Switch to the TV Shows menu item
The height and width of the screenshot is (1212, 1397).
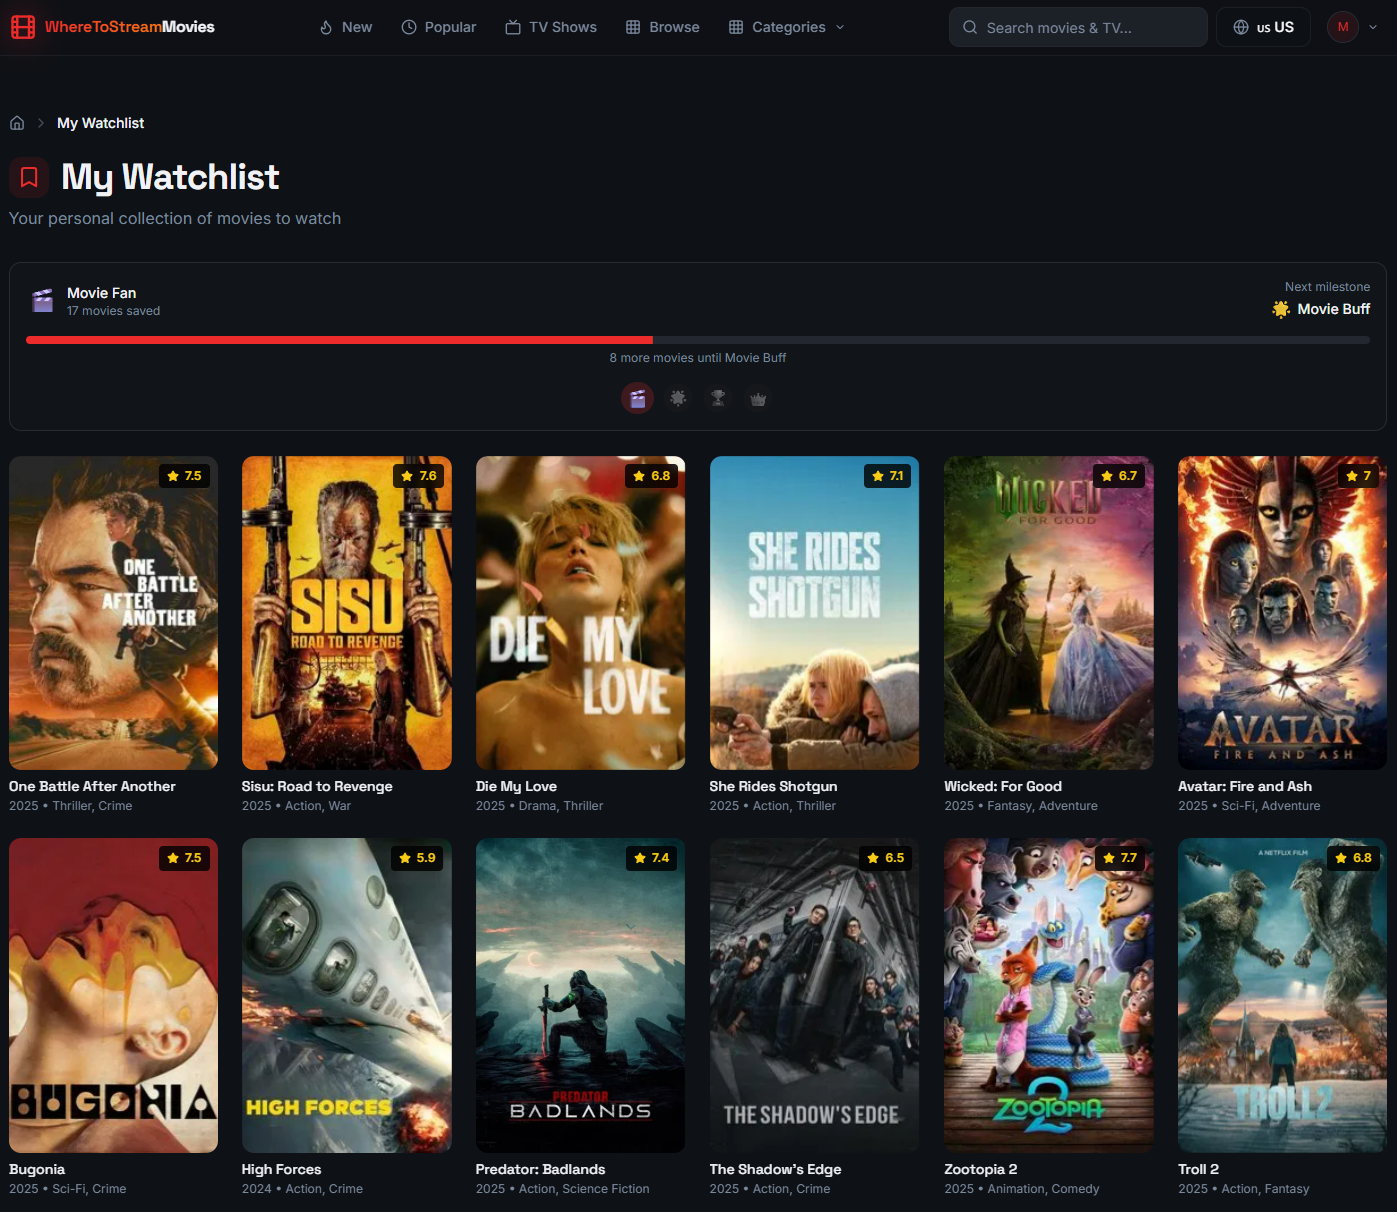click(550, 27)
